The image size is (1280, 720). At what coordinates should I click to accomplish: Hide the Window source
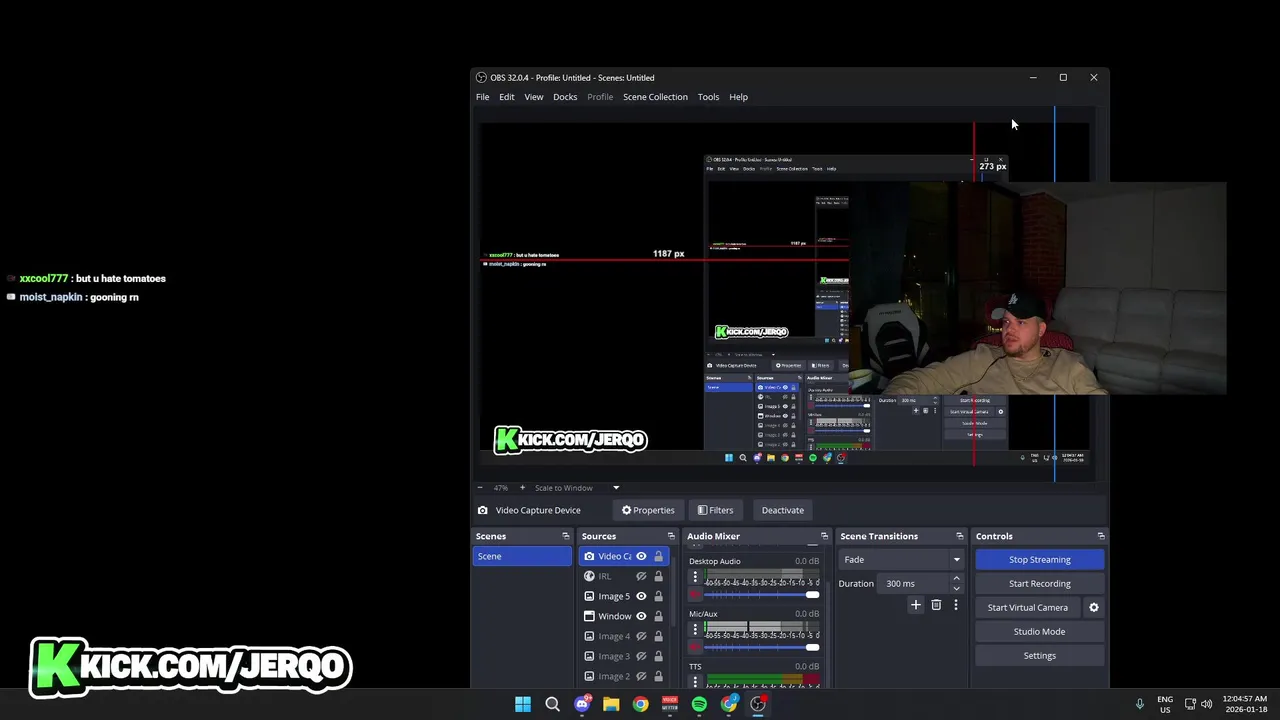(x=641, y=616)
